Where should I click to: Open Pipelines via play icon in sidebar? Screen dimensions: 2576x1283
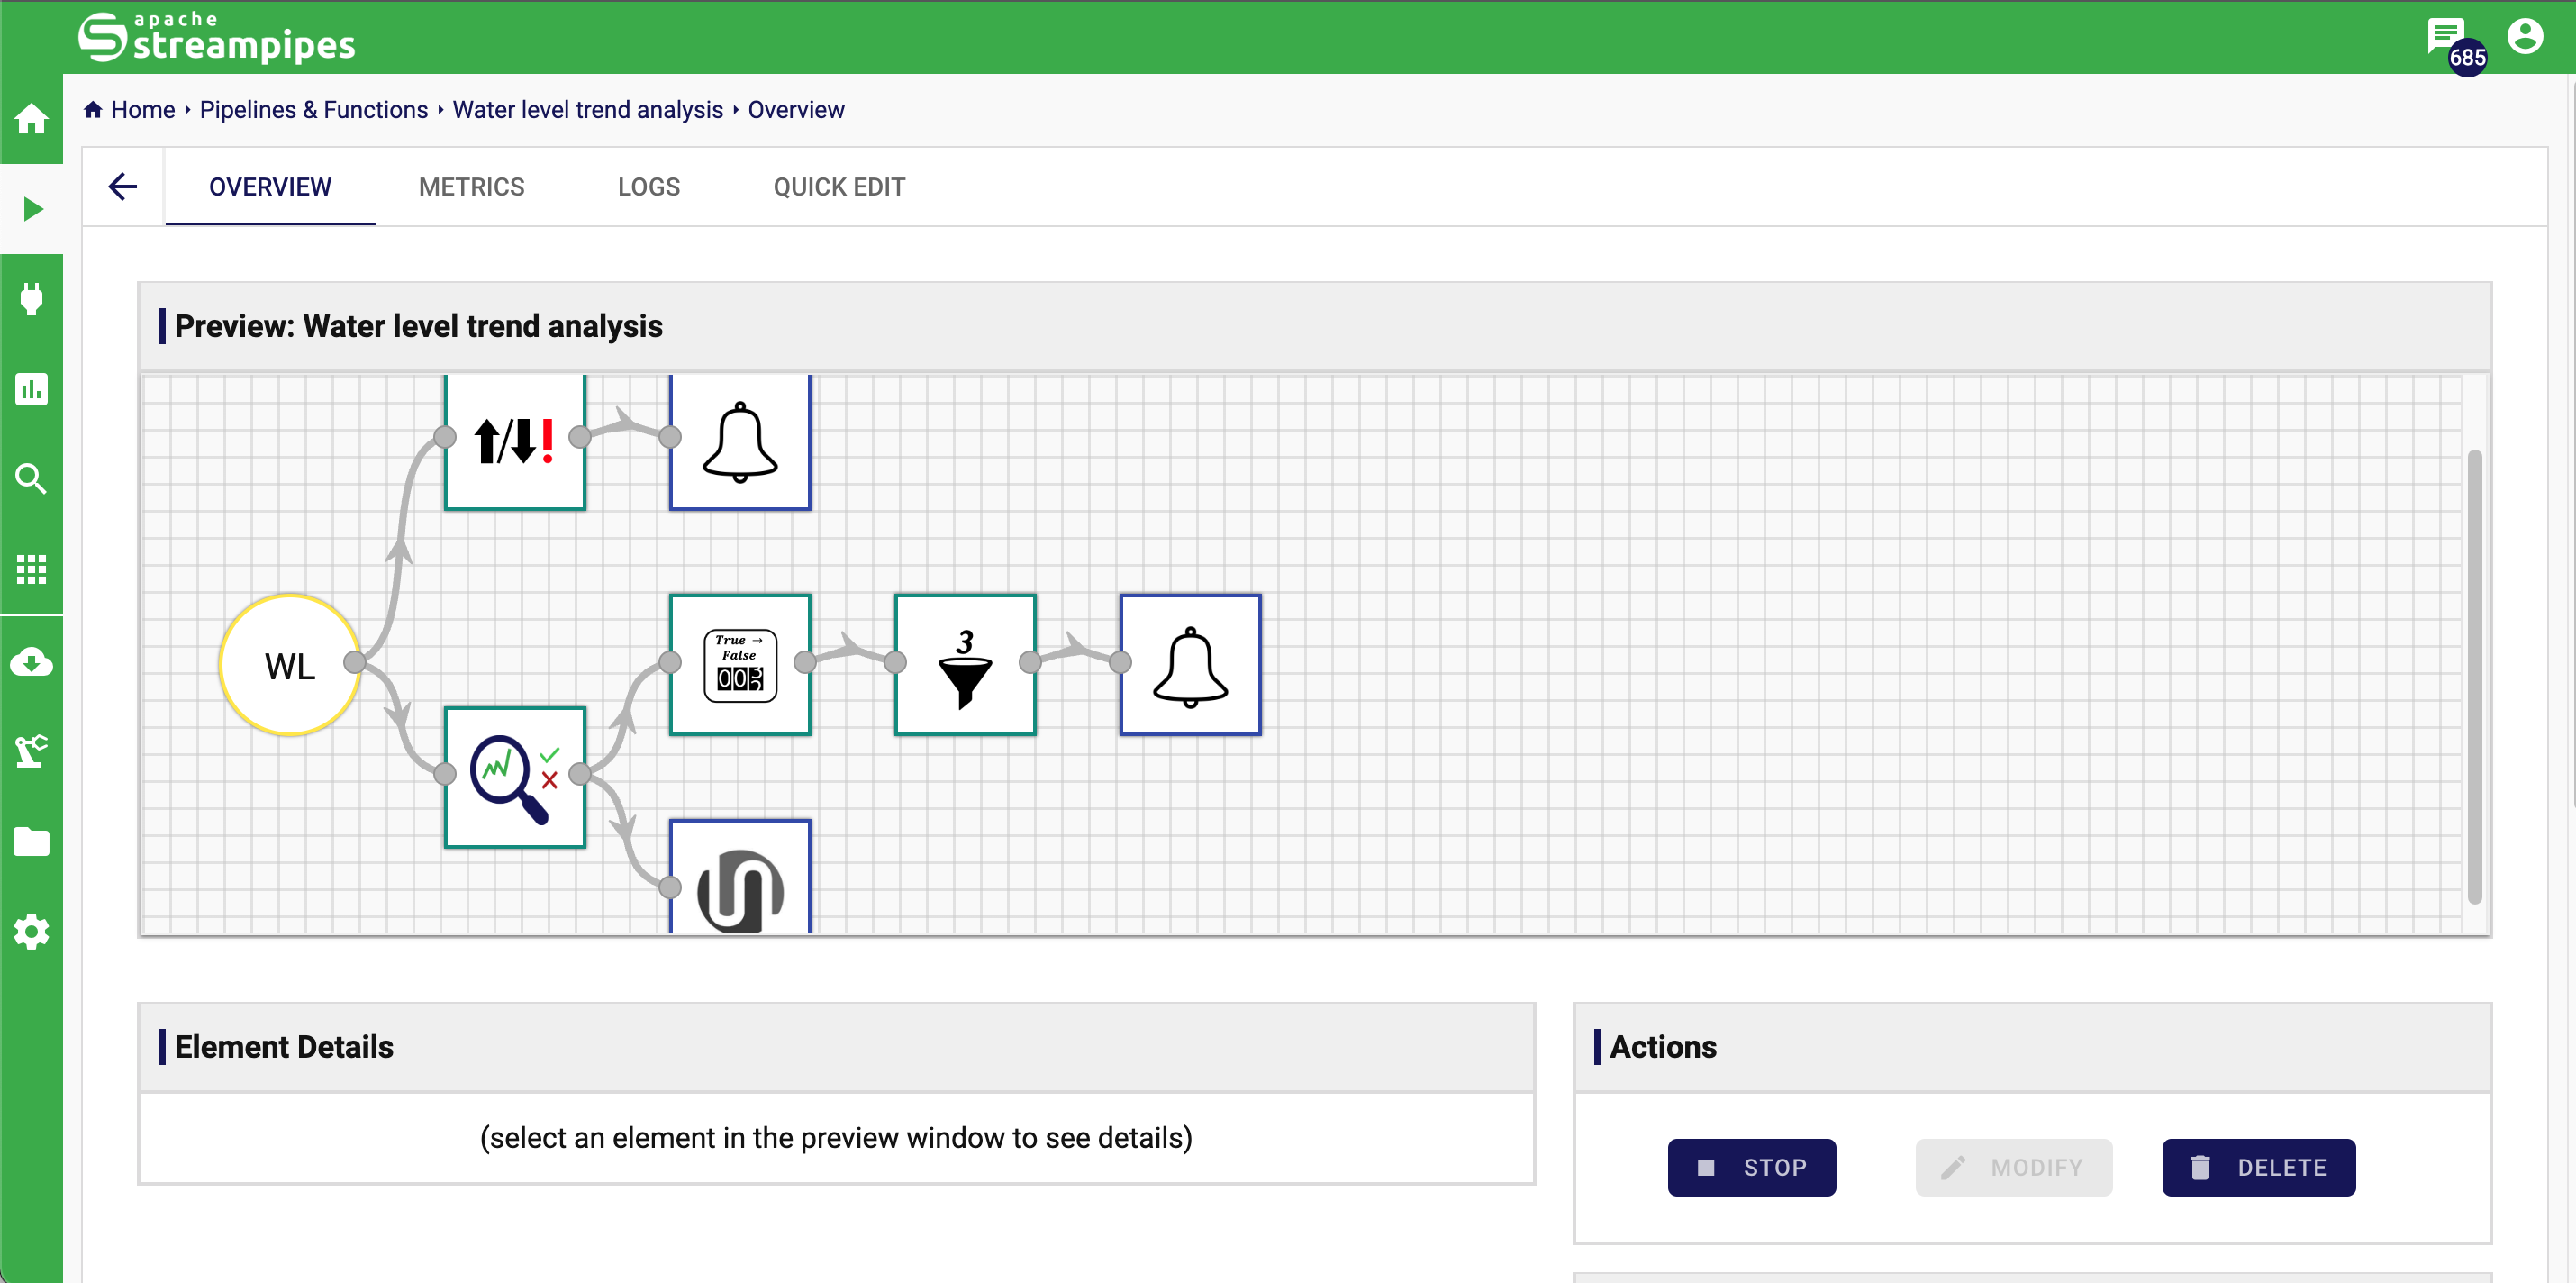(31, 209)
